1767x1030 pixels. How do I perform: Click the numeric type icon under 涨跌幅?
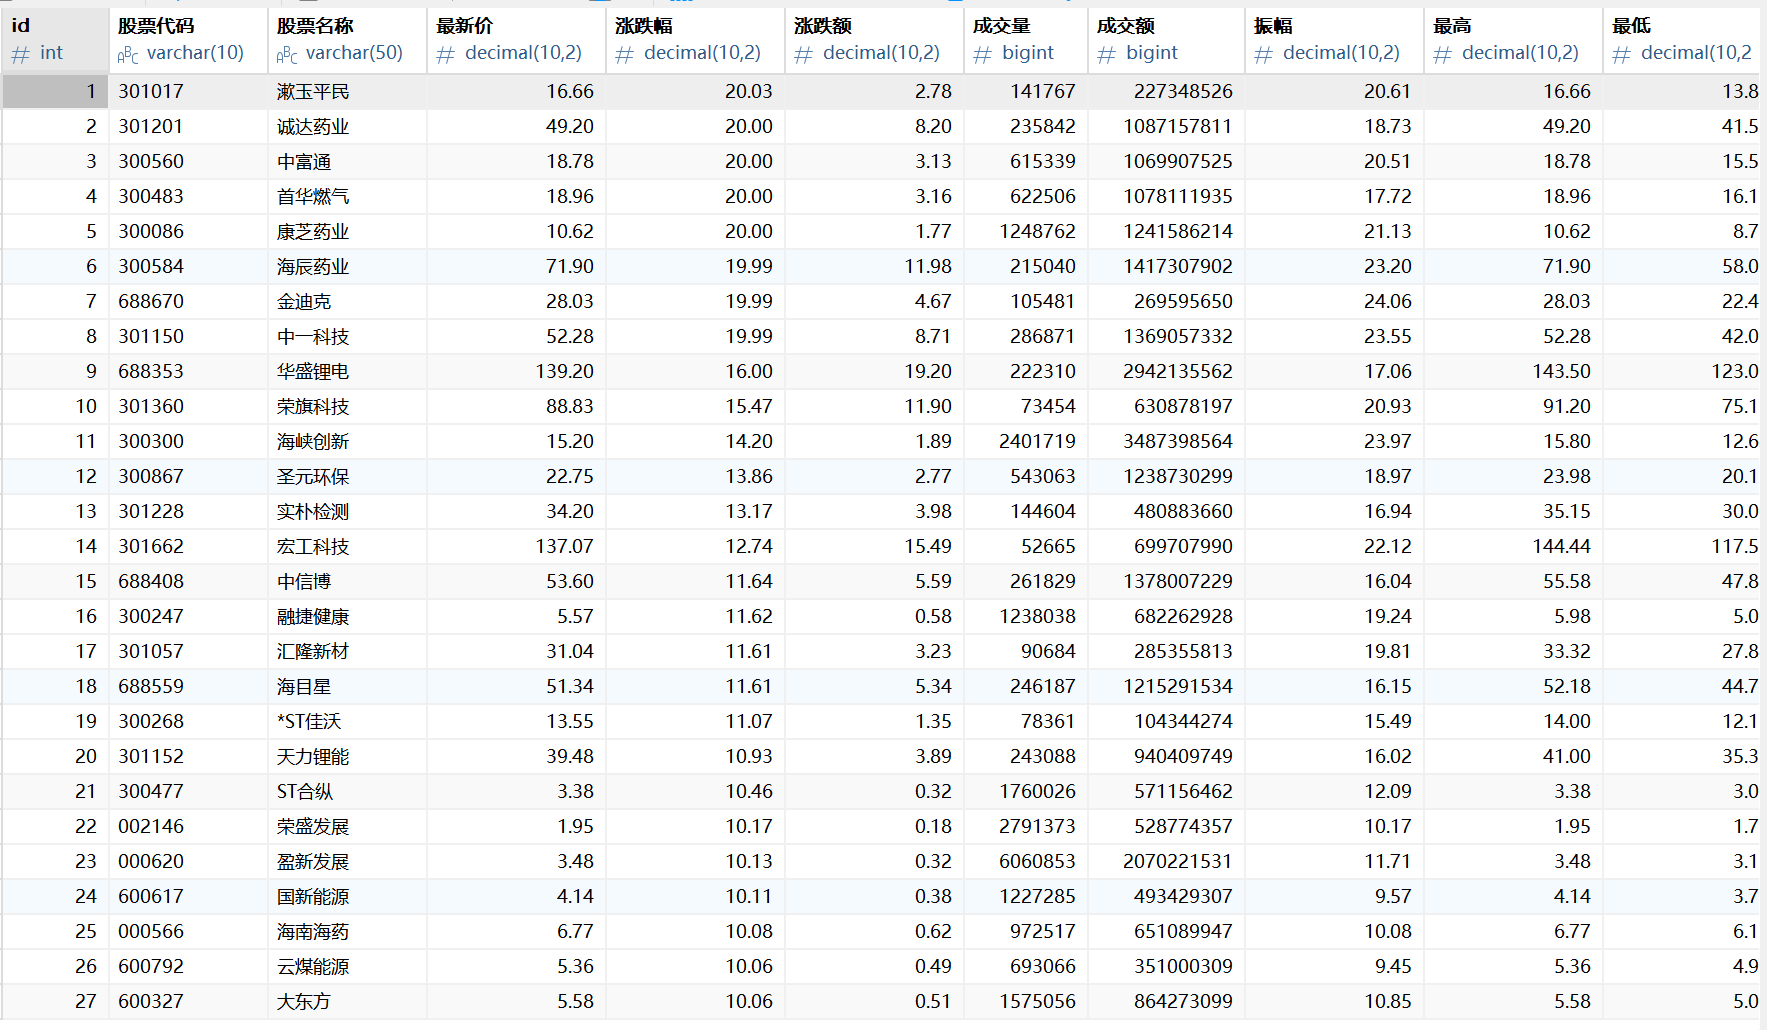(x=625, y=55)
